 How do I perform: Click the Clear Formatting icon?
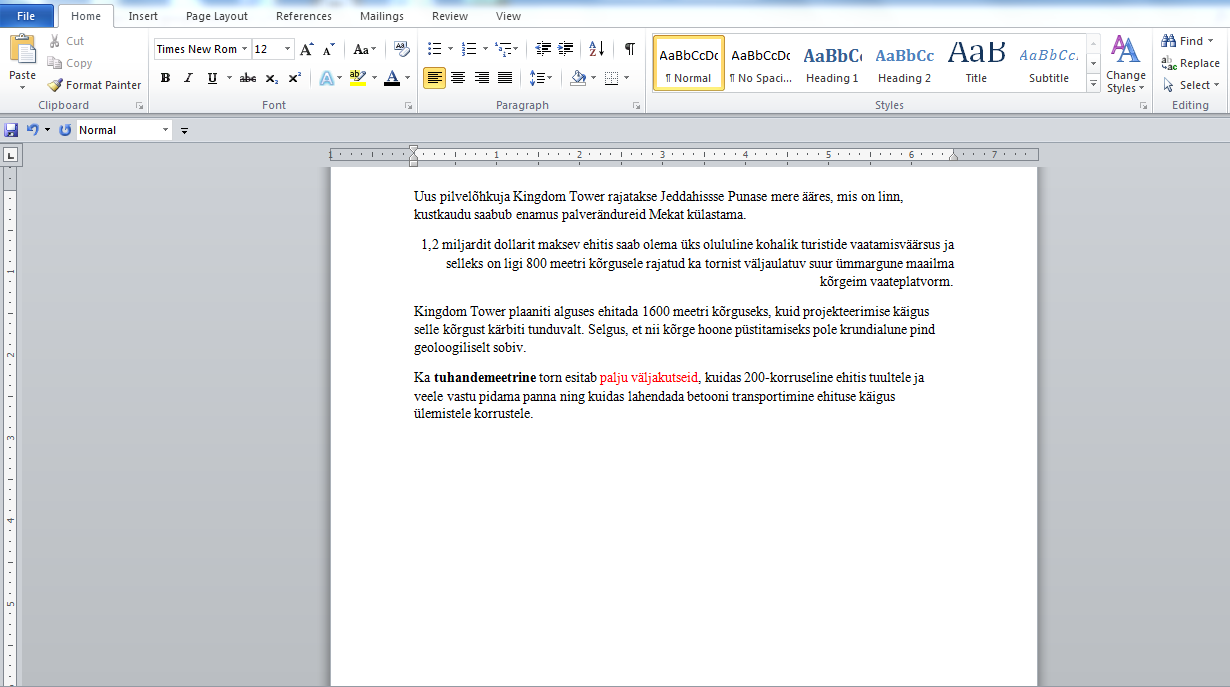tap(402, 49)
